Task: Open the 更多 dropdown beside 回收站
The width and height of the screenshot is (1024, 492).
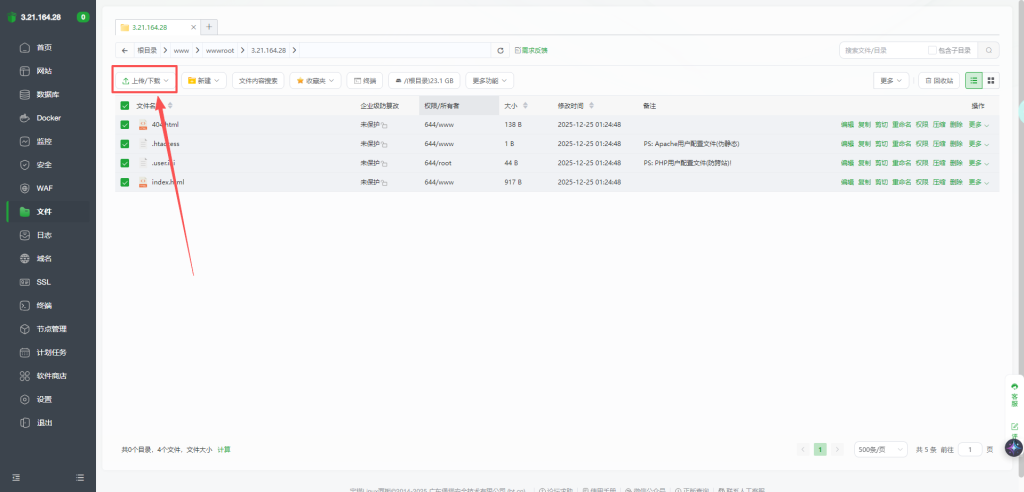Action: click(x=891, y=80)
